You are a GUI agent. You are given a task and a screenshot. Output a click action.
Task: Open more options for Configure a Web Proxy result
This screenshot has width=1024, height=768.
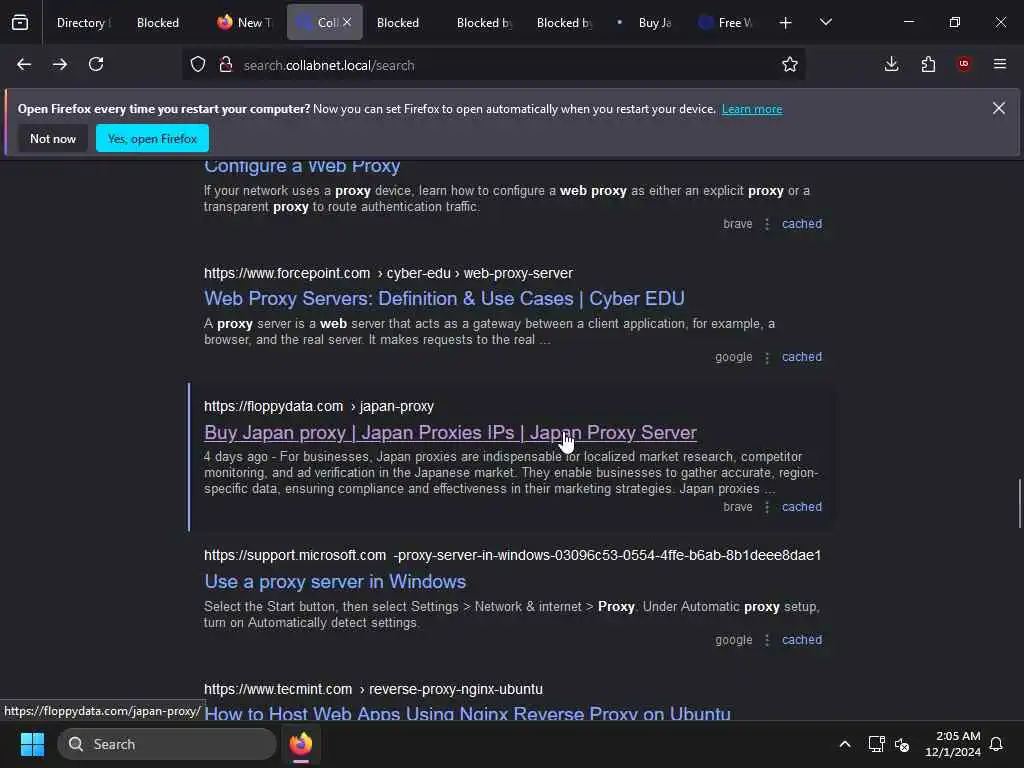[767, 225]
